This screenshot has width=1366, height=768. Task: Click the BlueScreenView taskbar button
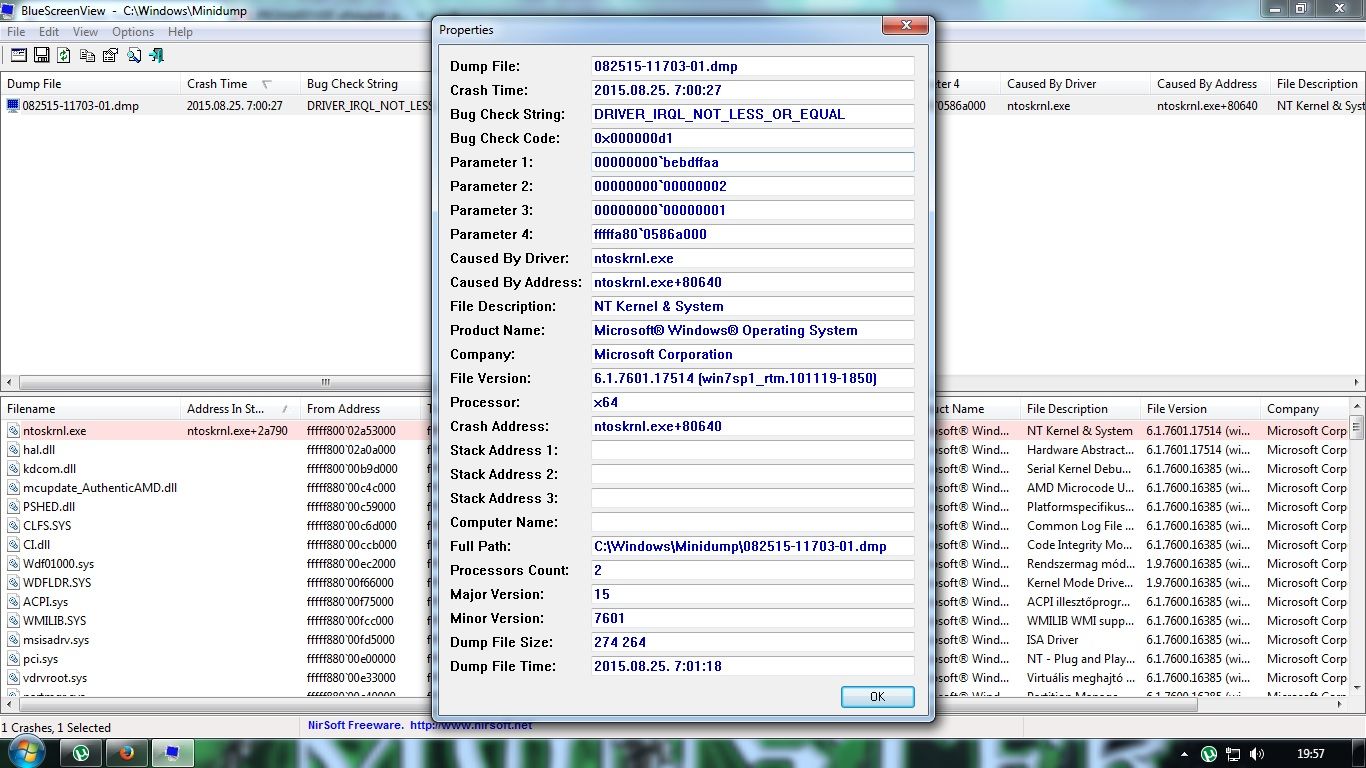(172, 753)
